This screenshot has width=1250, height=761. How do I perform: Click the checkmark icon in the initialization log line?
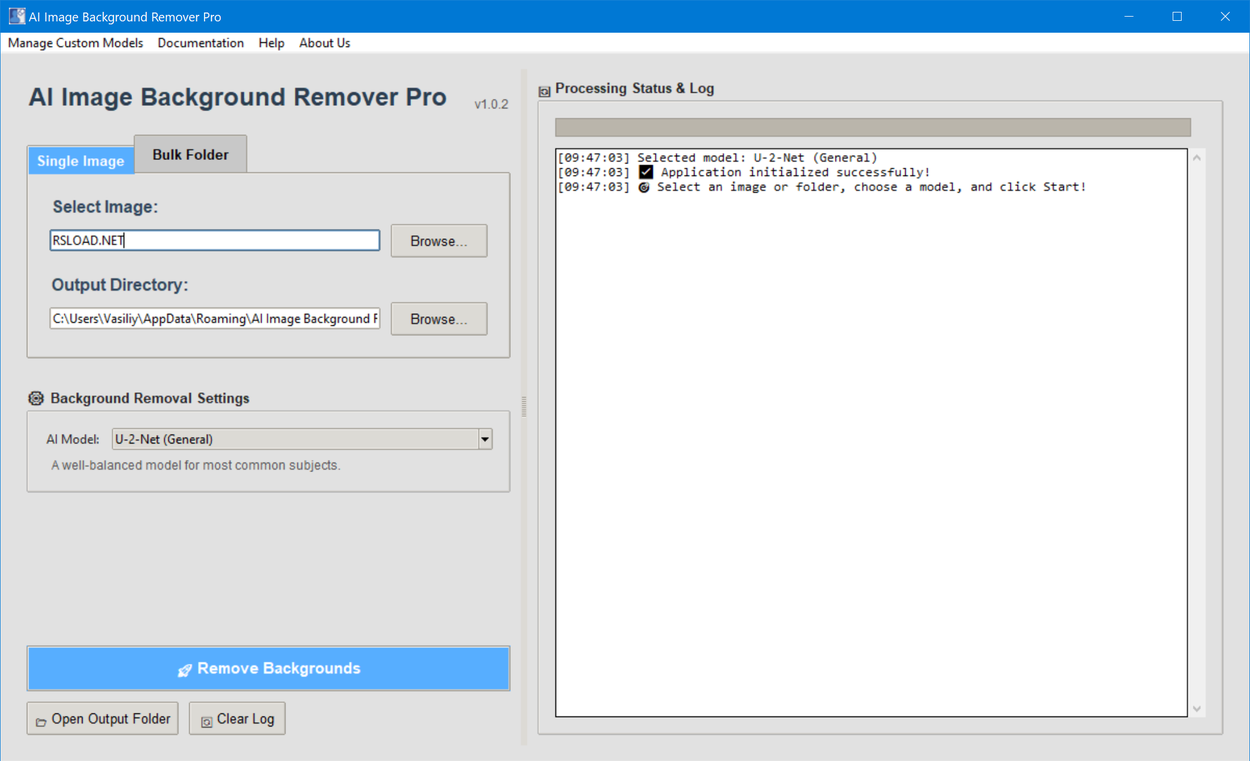(x=645, y=171)
